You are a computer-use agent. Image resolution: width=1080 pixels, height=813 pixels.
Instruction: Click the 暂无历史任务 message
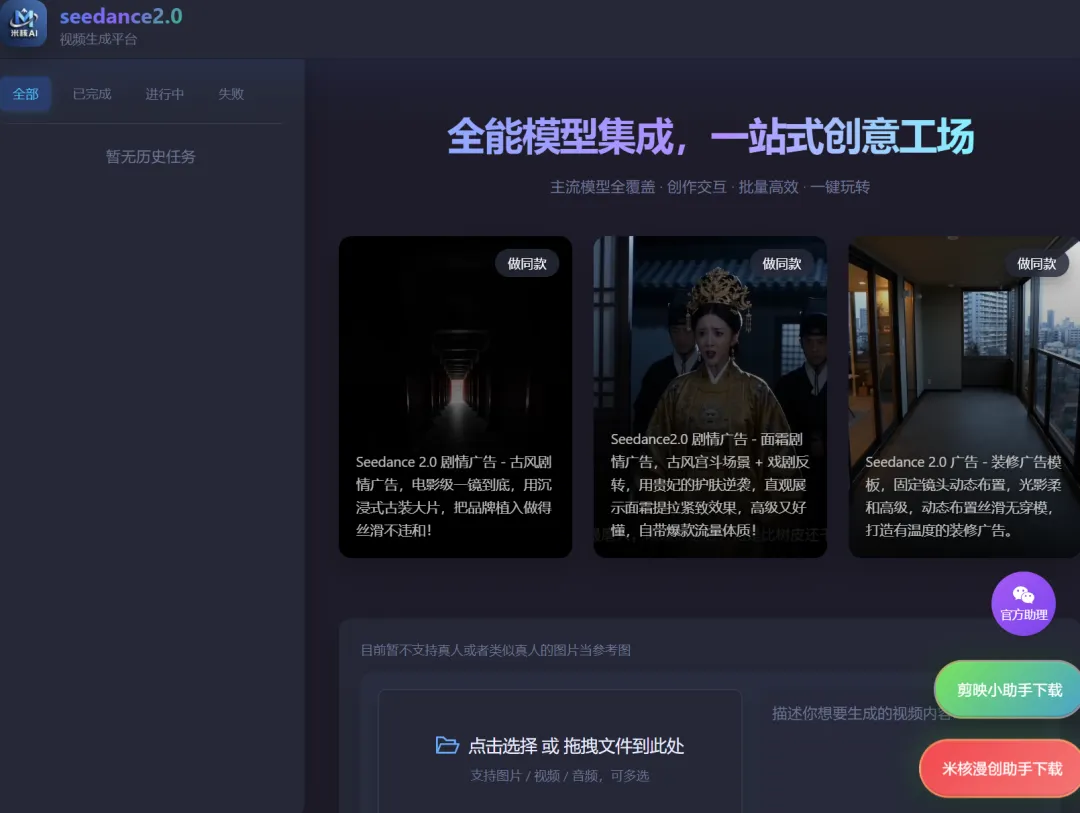click(x=150, y=157)
